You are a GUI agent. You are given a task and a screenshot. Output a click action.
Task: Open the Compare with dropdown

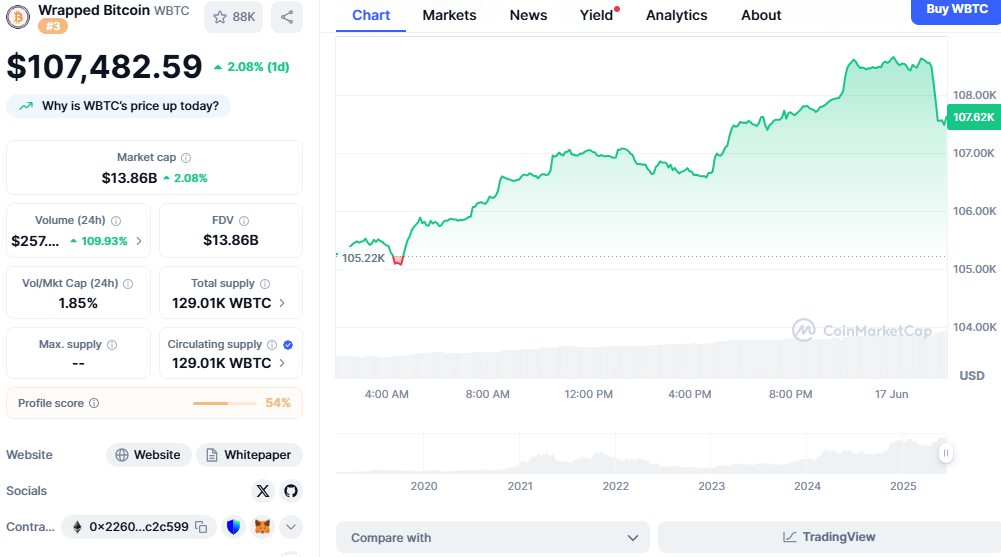(493, 537)
